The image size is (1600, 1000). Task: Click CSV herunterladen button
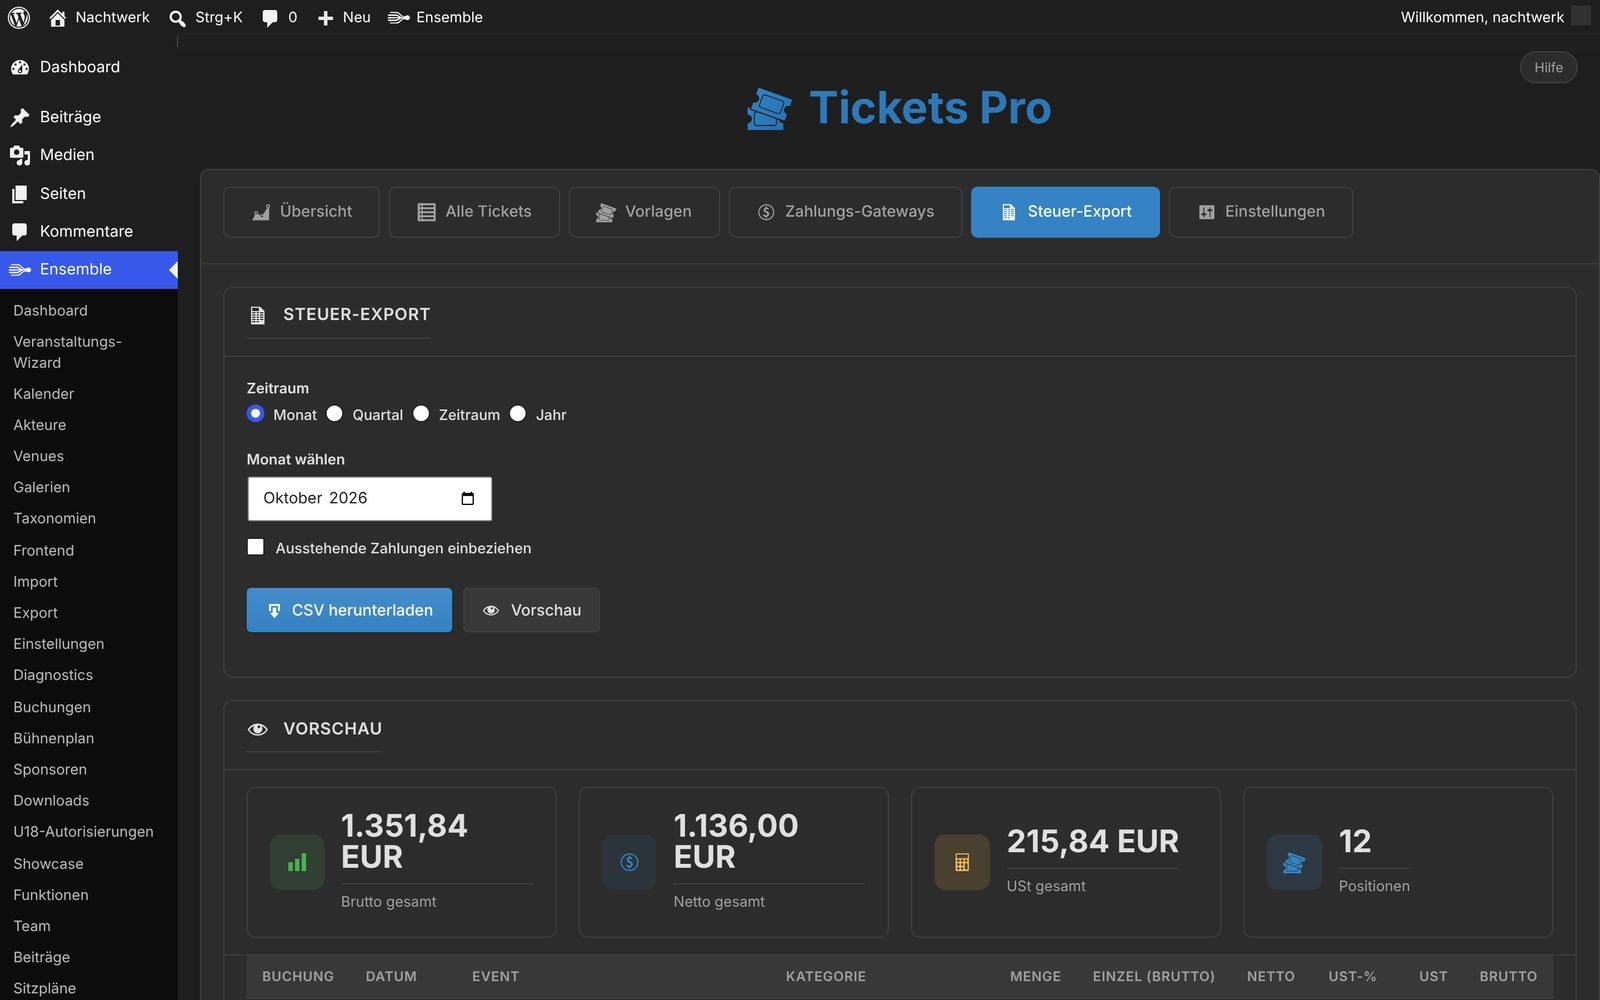tap(349, 610)
